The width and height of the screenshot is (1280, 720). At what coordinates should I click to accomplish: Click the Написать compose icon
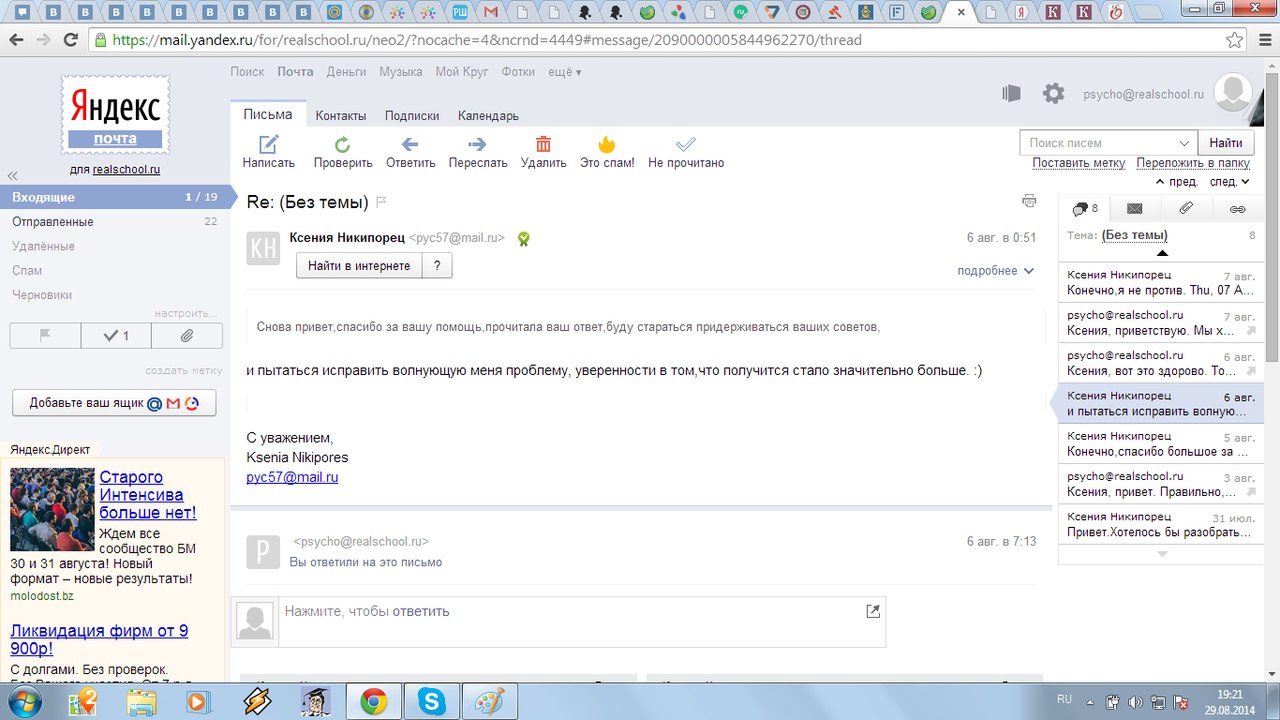tap(268, 144)
